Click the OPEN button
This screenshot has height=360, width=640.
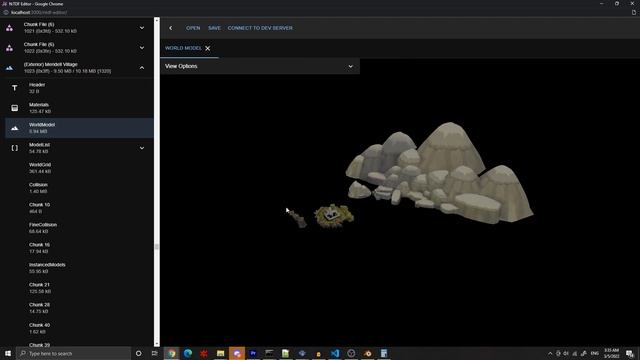(193, 28)
